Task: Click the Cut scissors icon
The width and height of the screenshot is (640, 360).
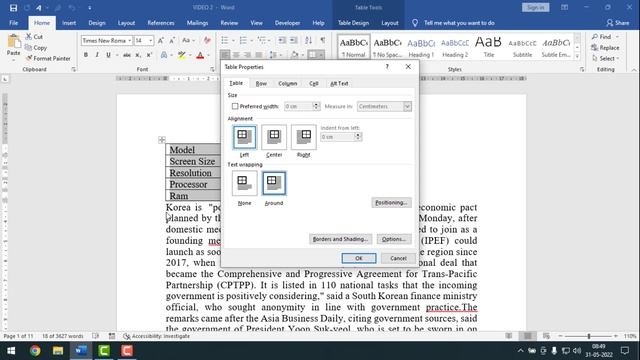Action: tap(29, 37)
